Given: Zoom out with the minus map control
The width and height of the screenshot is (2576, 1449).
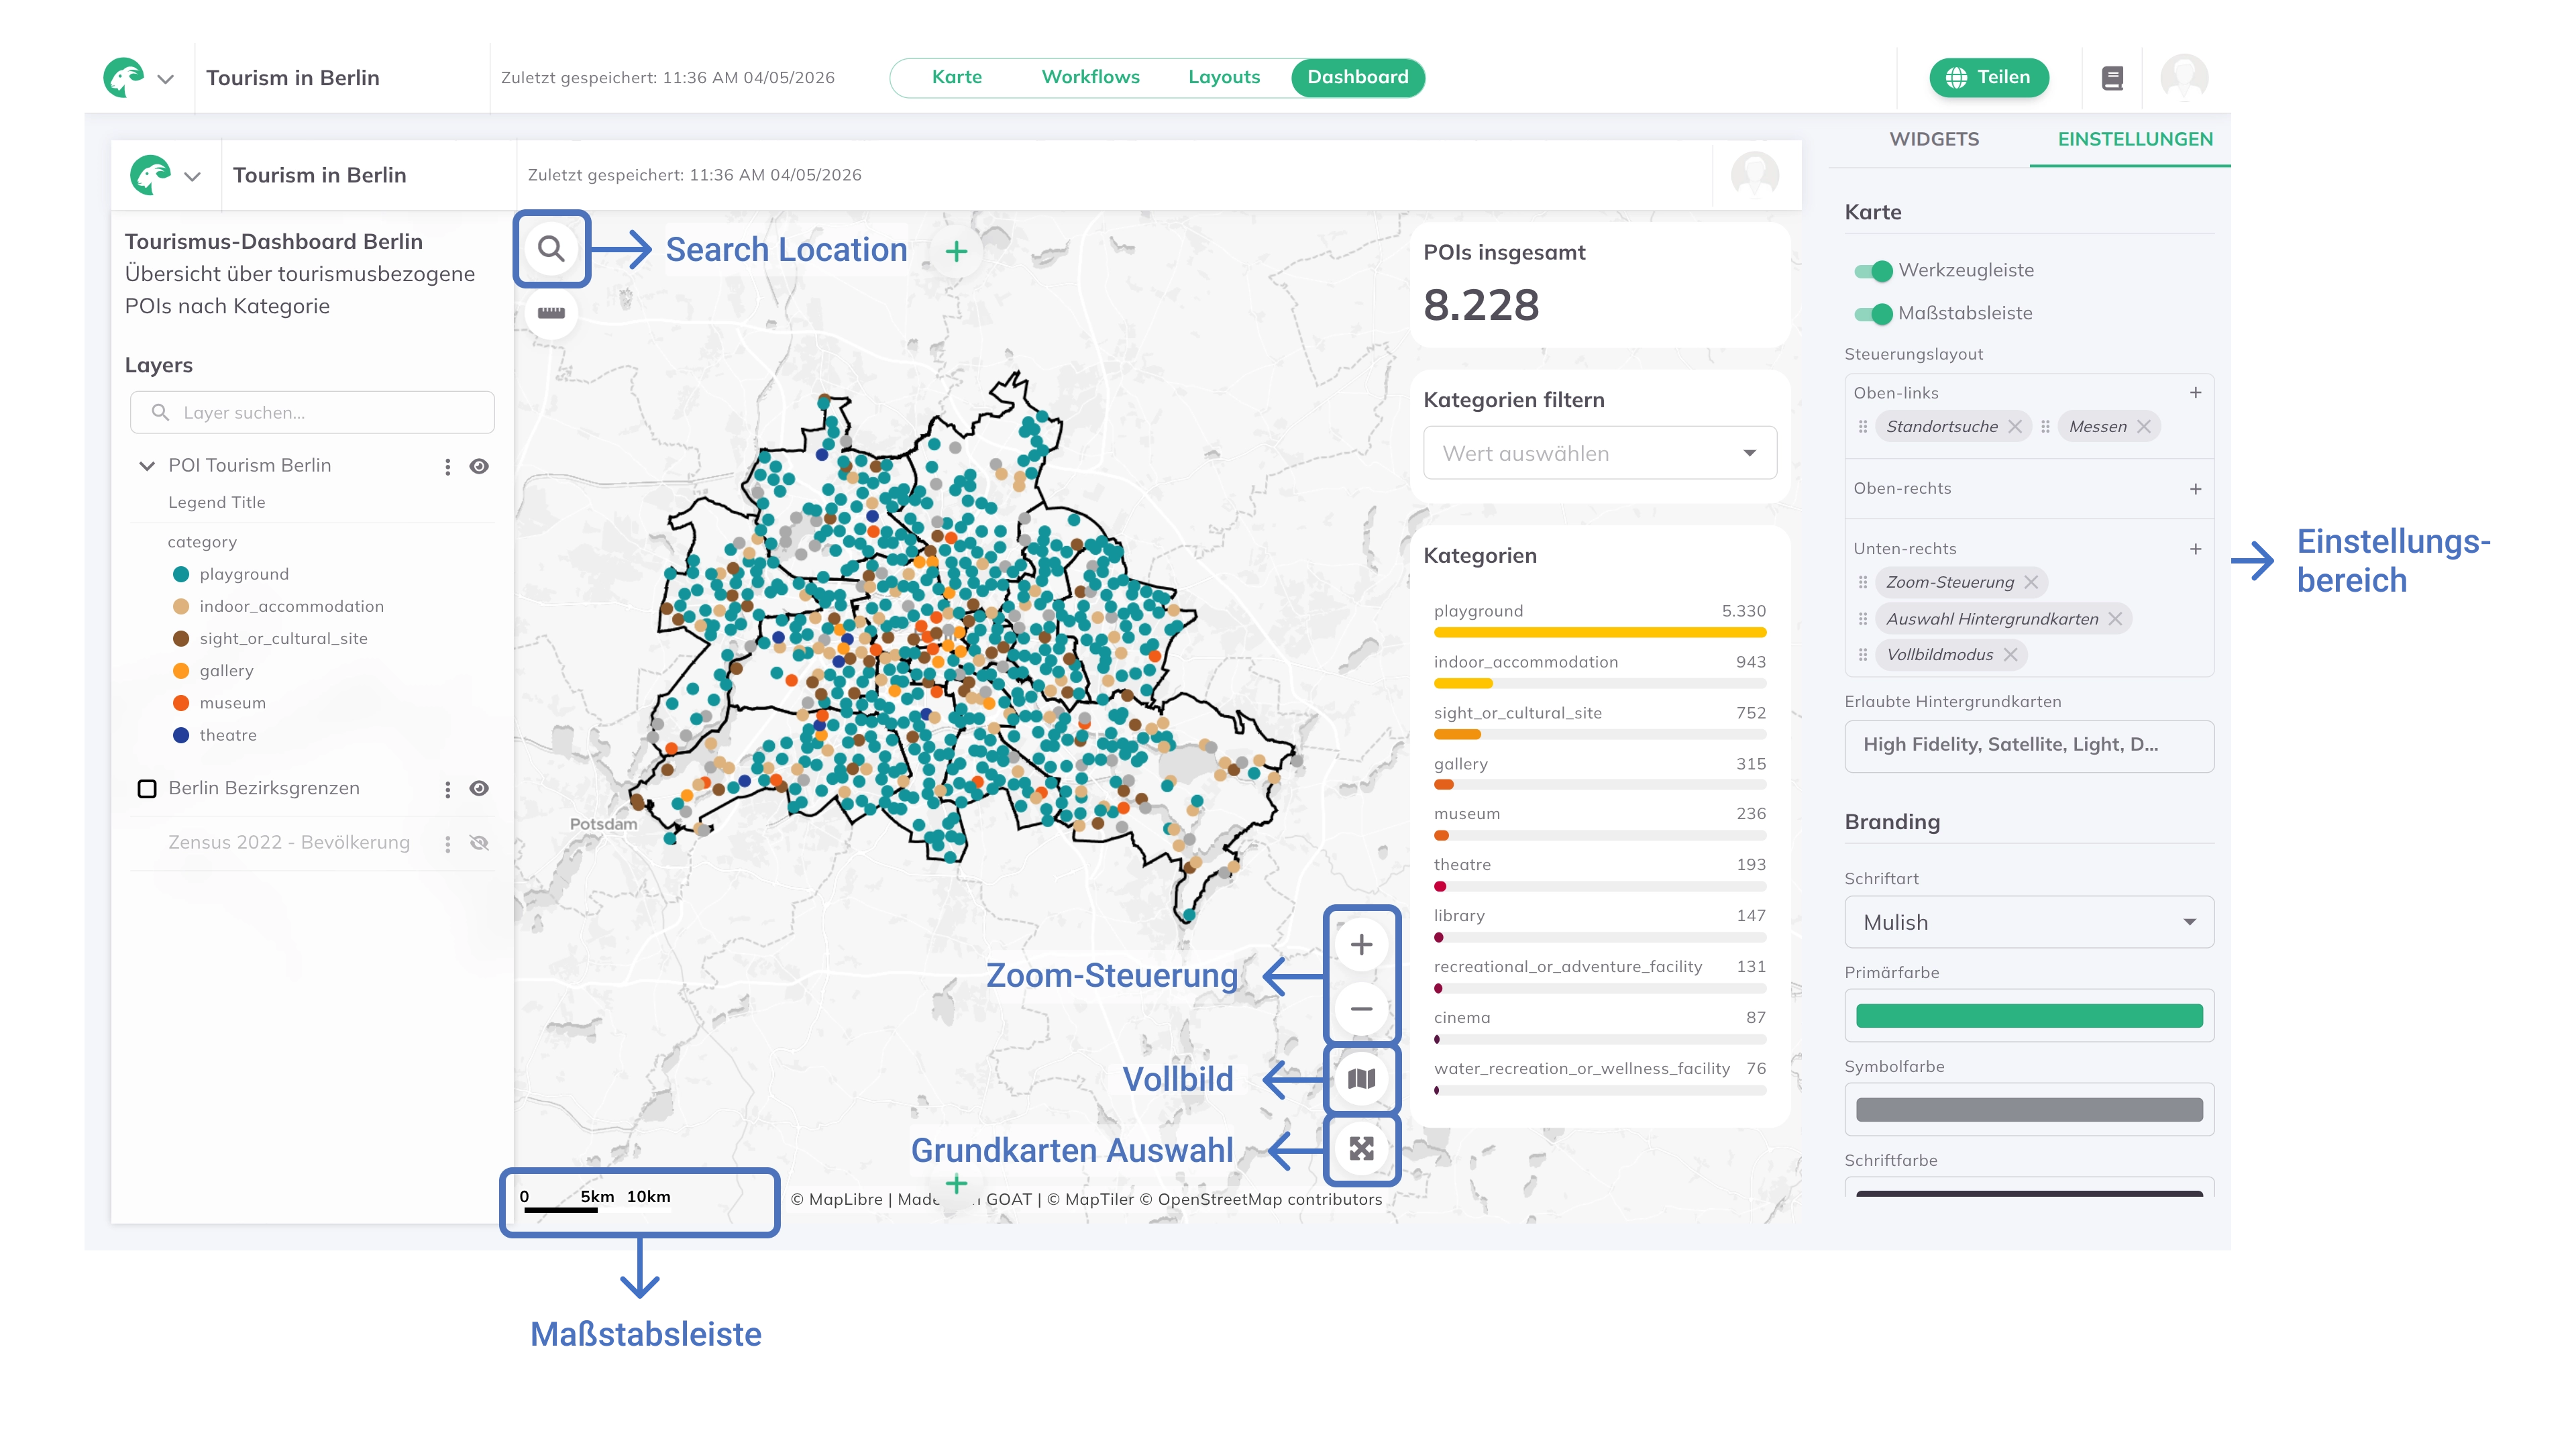Looking at the screenshot, I should [1361, 1009].
